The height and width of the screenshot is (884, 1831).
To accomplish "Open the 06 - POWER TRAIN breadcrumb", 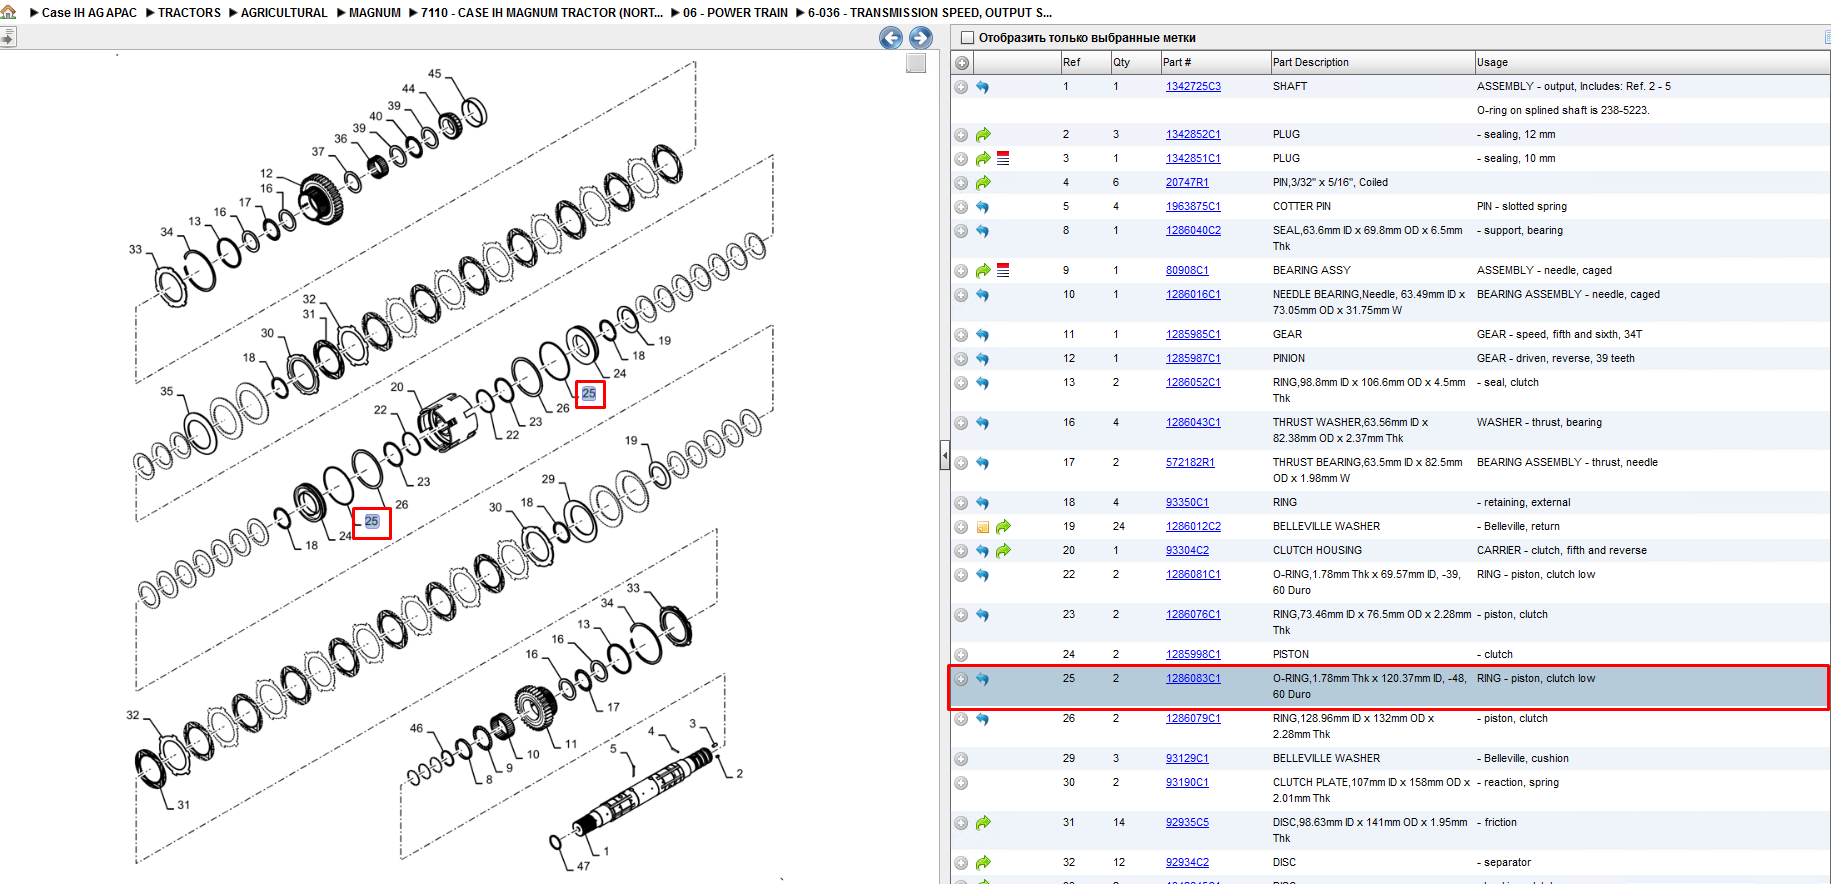I will 735,13.
